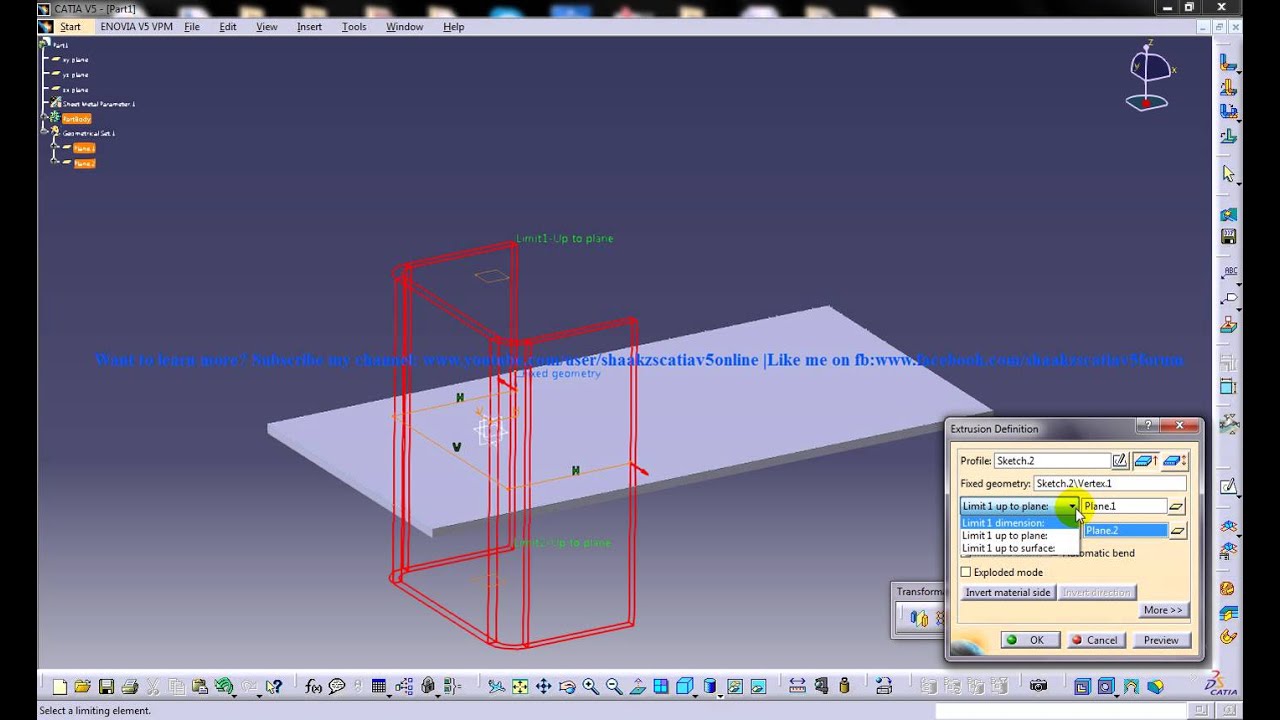This screenshot has height=720, width=1280.
Task: Select Plane.1 in the specification tree
Action: click(84, 148)
